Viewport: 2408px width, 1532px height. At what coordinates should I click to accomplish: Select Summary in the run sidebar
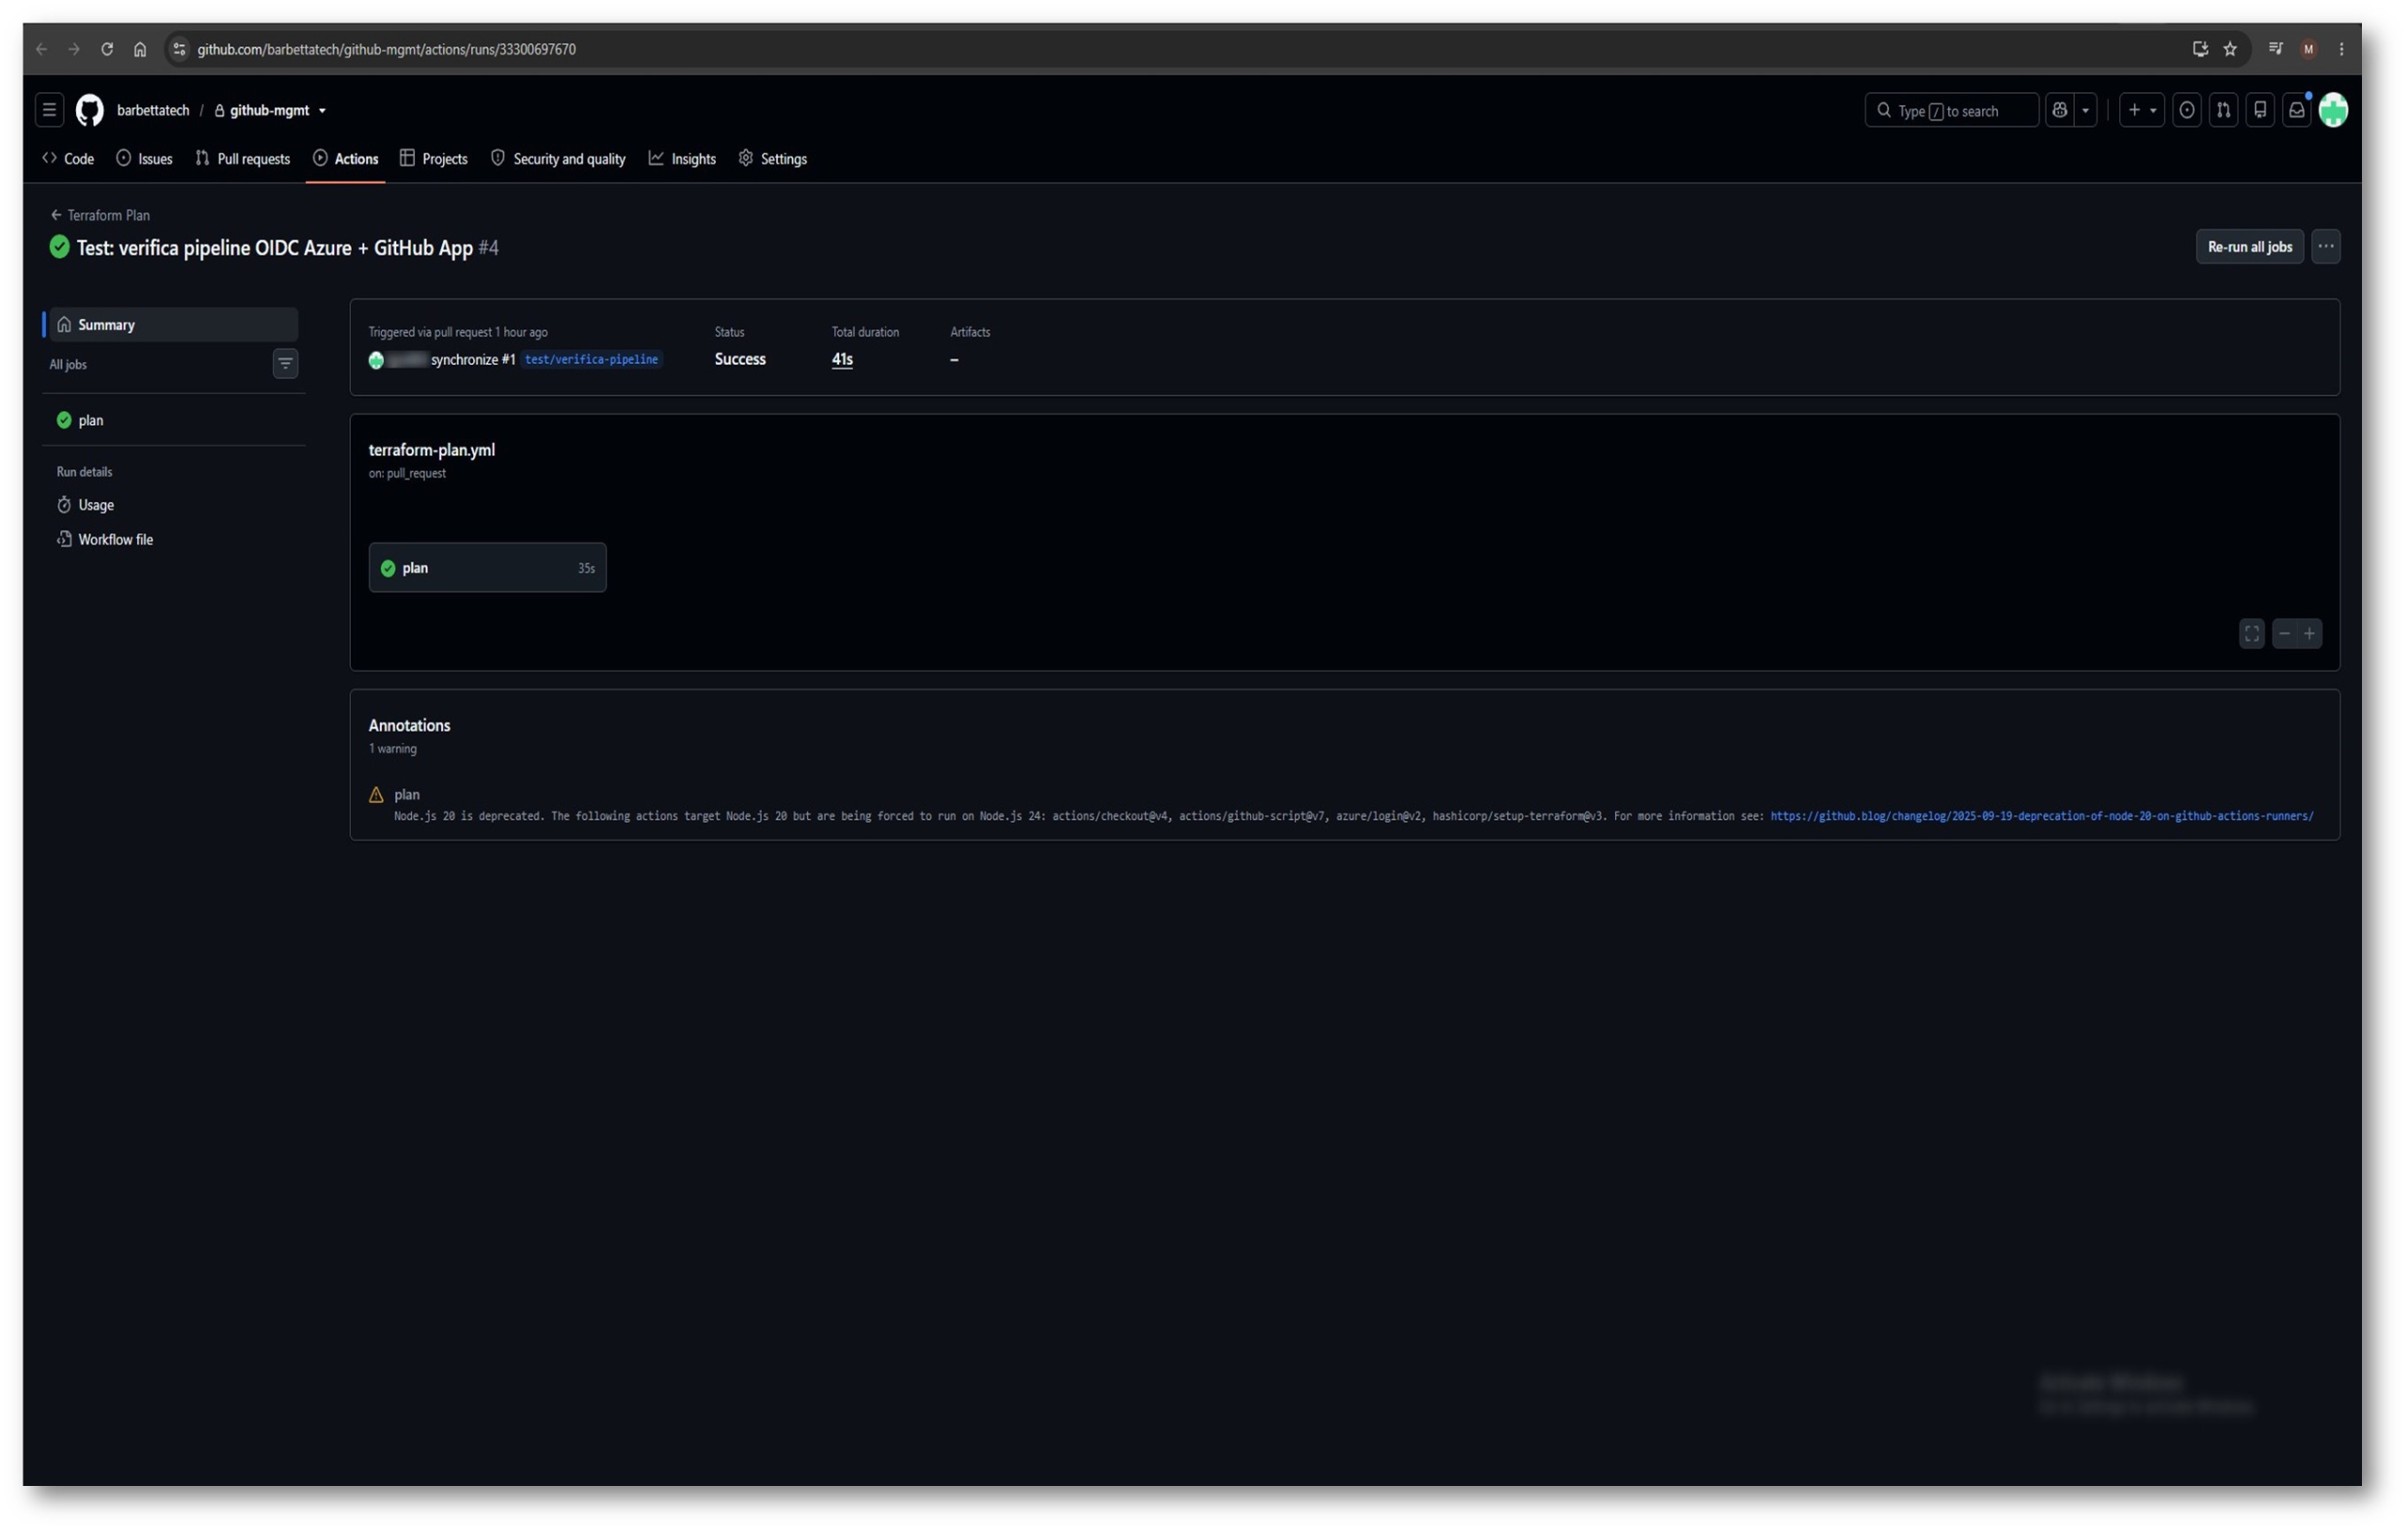[174, 325]
